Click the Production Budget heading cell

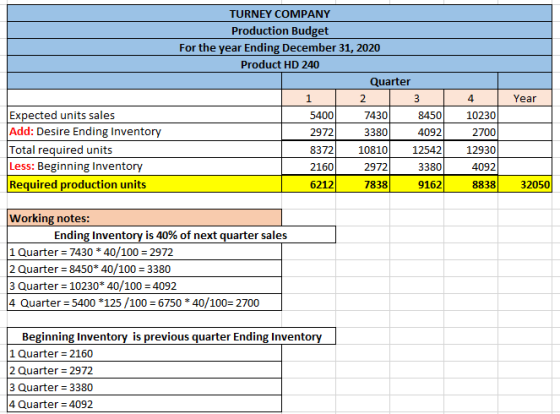(x=280, y=30)
